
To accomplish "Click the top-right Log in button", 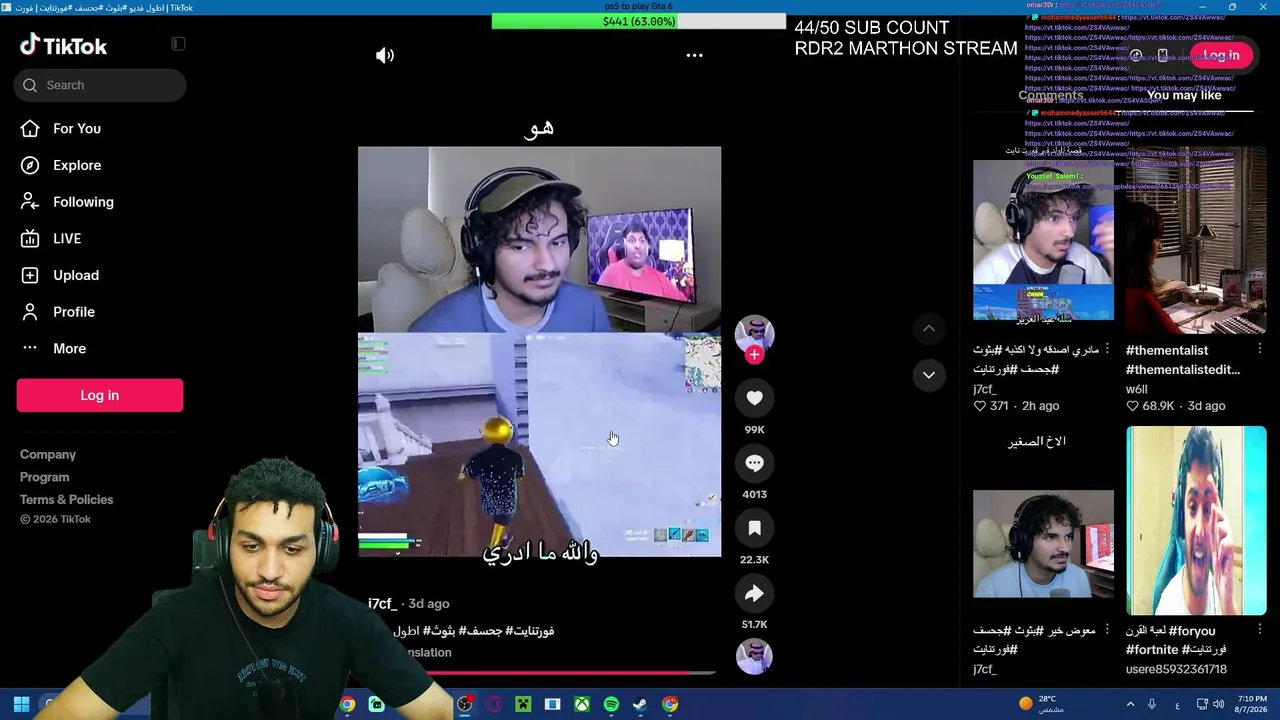I will [1221, 56].
